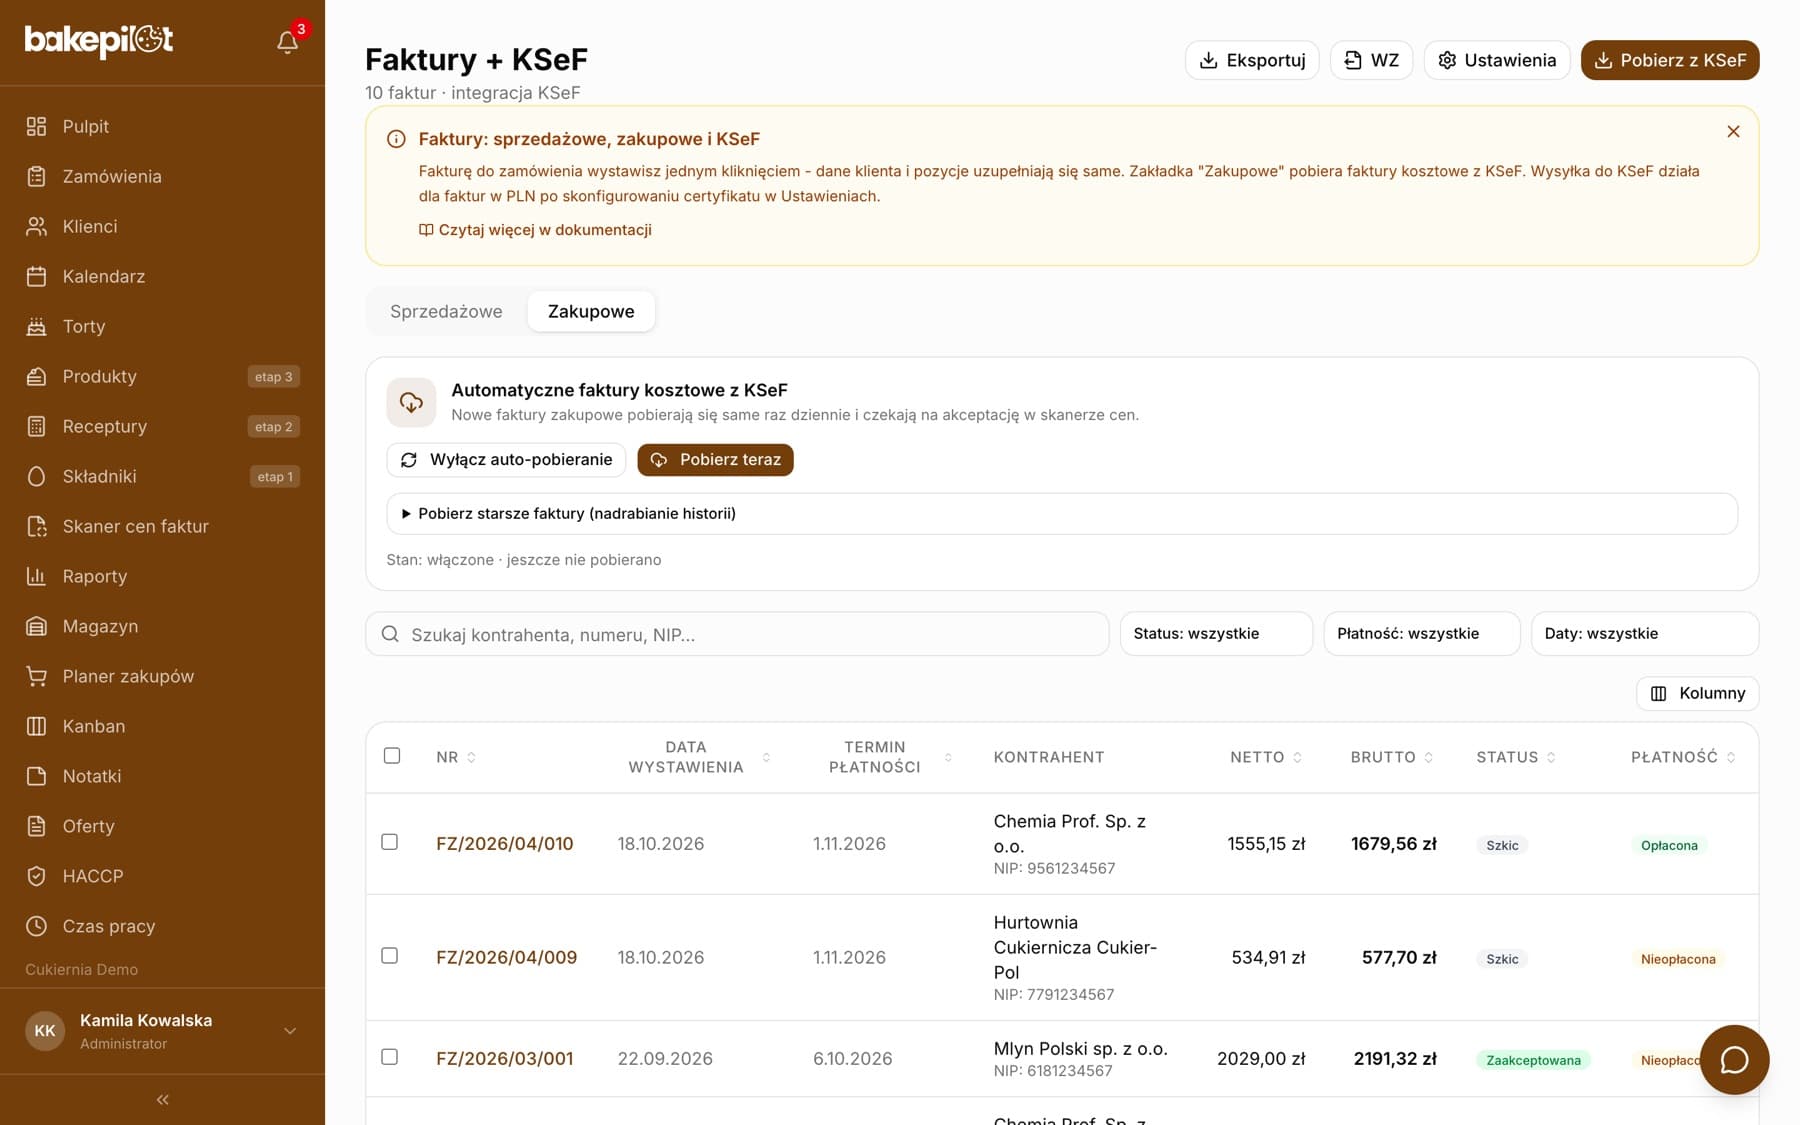Image resolution: width=1800 pixels, height=1125 pixels.
Task: Open the Status: wszystkie filter
Action: 1216,634
